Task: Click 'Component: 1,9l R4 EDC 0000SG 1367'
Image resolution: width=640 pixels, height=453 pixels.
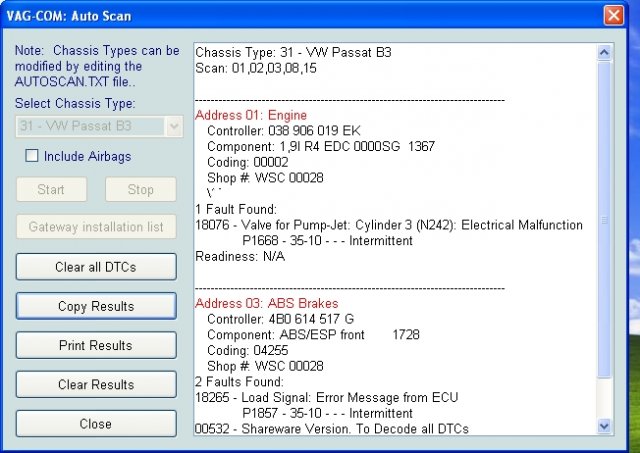Action: [321, 146]
